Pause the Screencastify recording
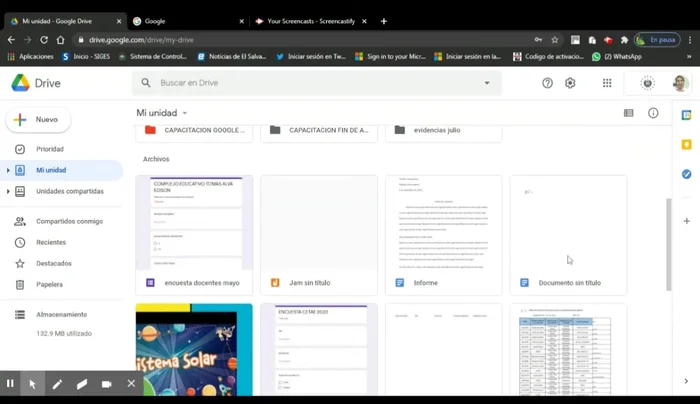700x404 pixels. pyautogui.click(x=10, y=384)
